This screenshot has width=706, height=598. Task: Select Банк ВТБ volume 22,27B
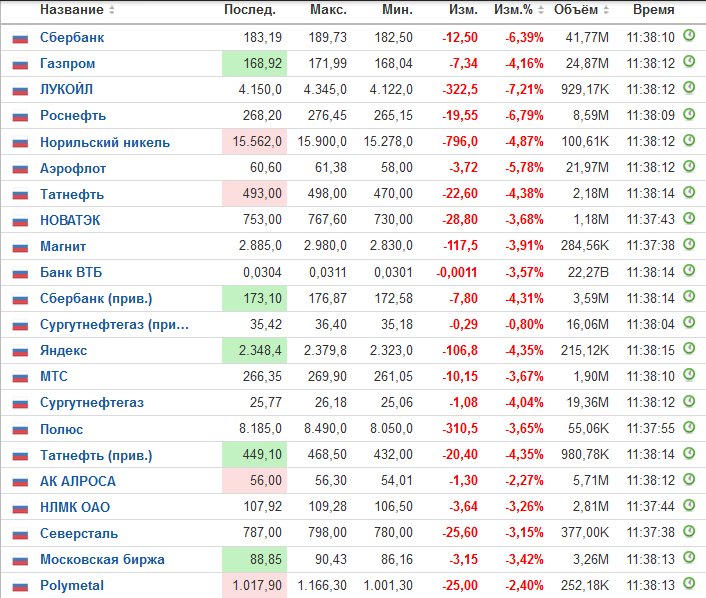[588, 272]
